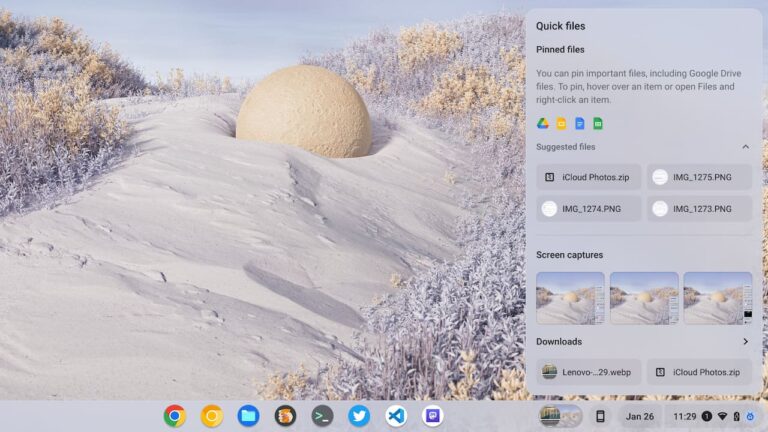Click the Pinned files heading

(x=560, y=49)
